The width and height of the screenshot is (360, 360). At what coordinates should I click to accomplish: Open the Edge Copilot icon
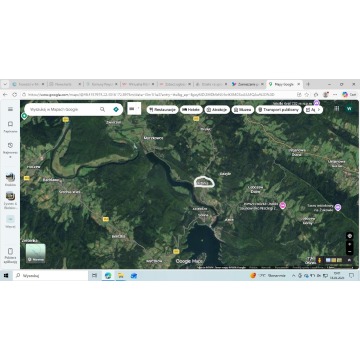point(346,95)
